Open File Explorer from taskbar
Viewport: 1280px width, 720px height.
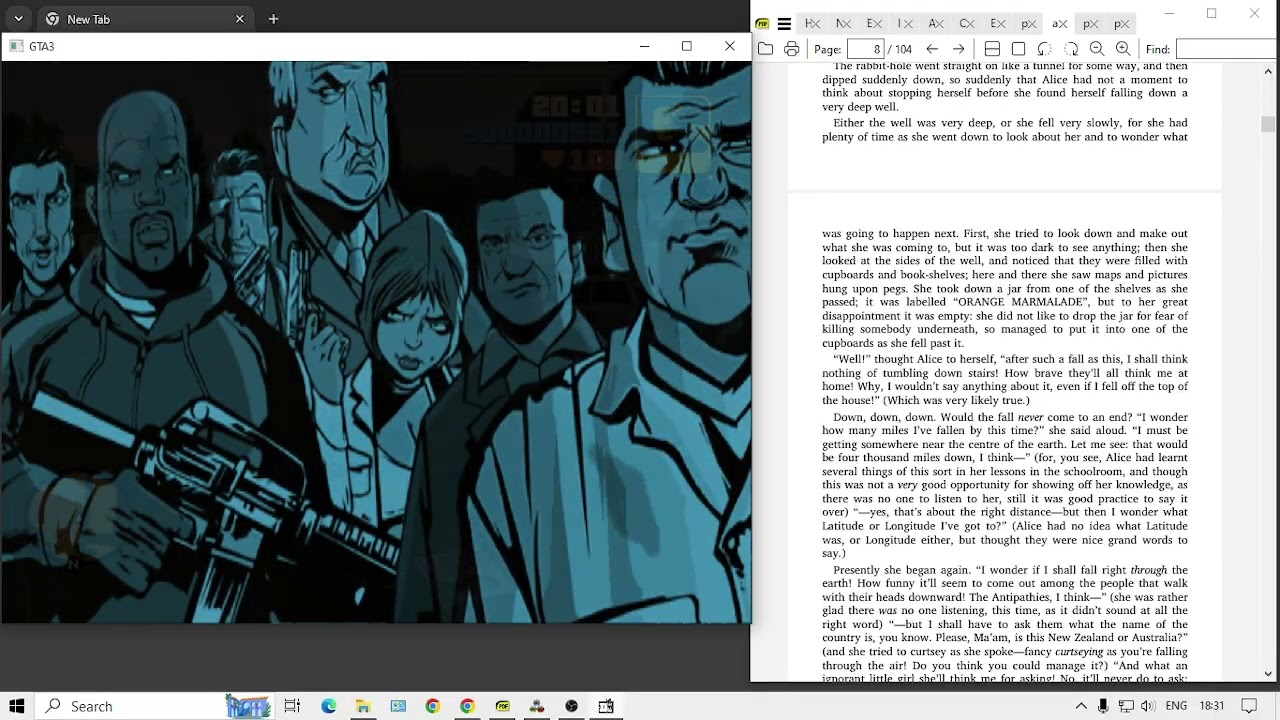click(x=363, y=706)
